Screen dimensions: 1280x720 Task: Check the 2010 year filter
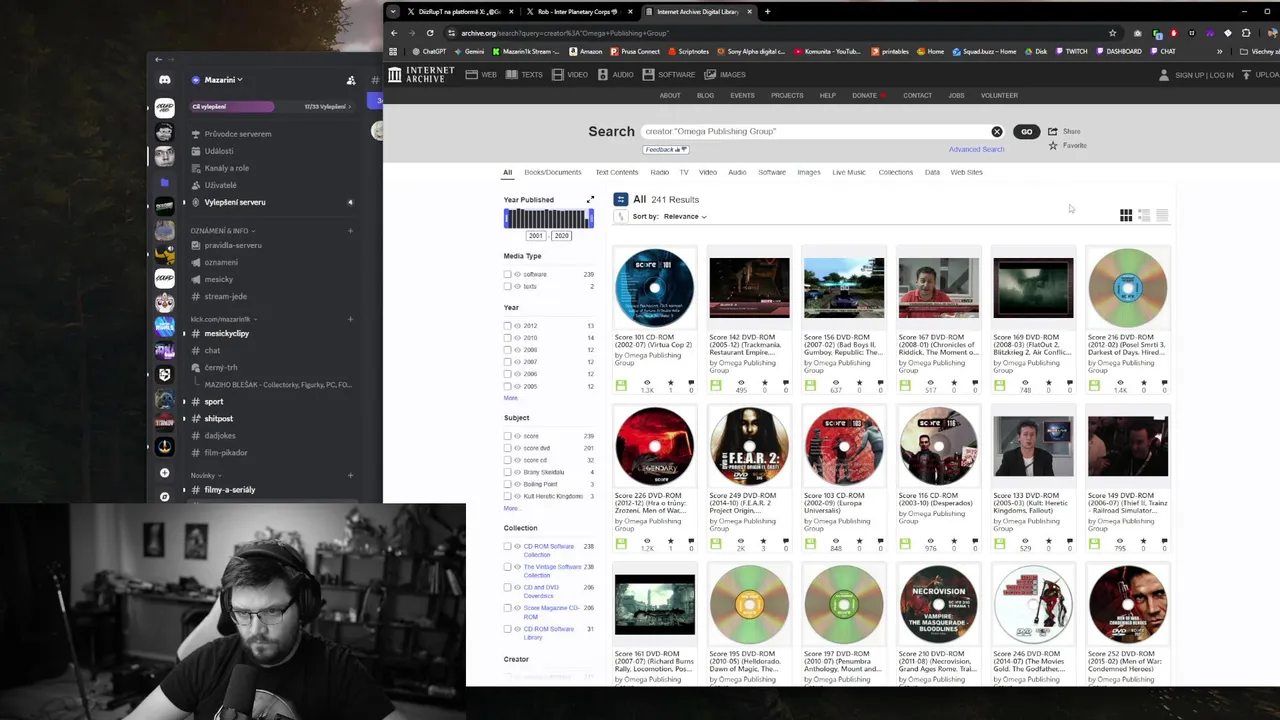click(508, 338)
